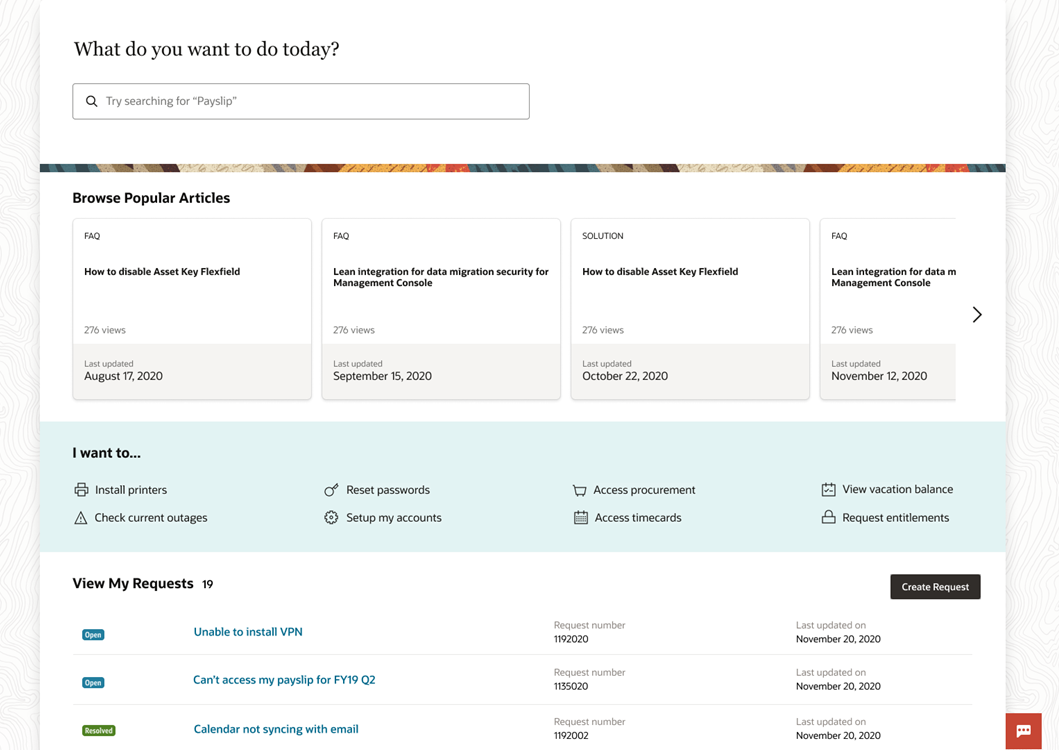The image size is (1059, 750).
Task: Click the warning triangle outage icon
Action: point(81,518)
